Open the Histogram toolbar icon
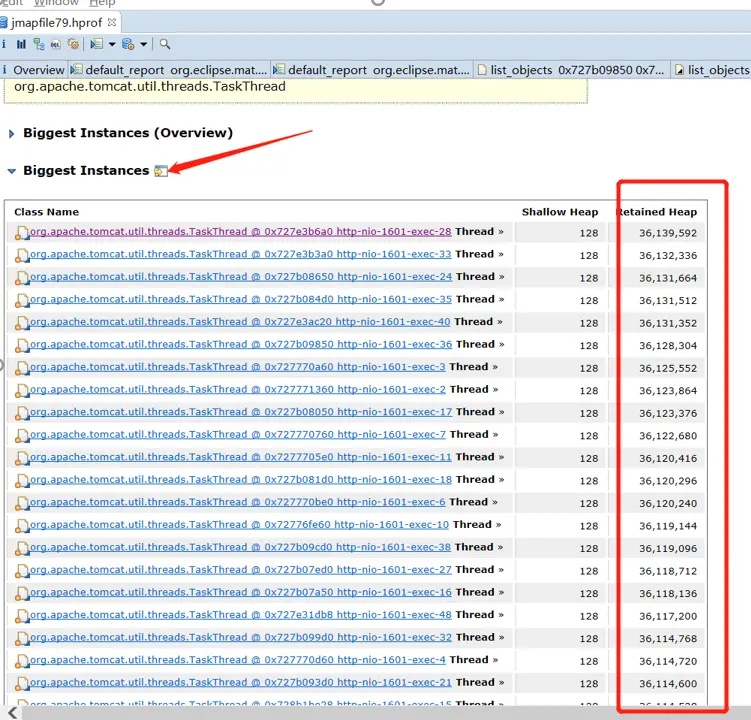Screen dimensions: 751x720 pyautogui.click(x=21, y=45)
